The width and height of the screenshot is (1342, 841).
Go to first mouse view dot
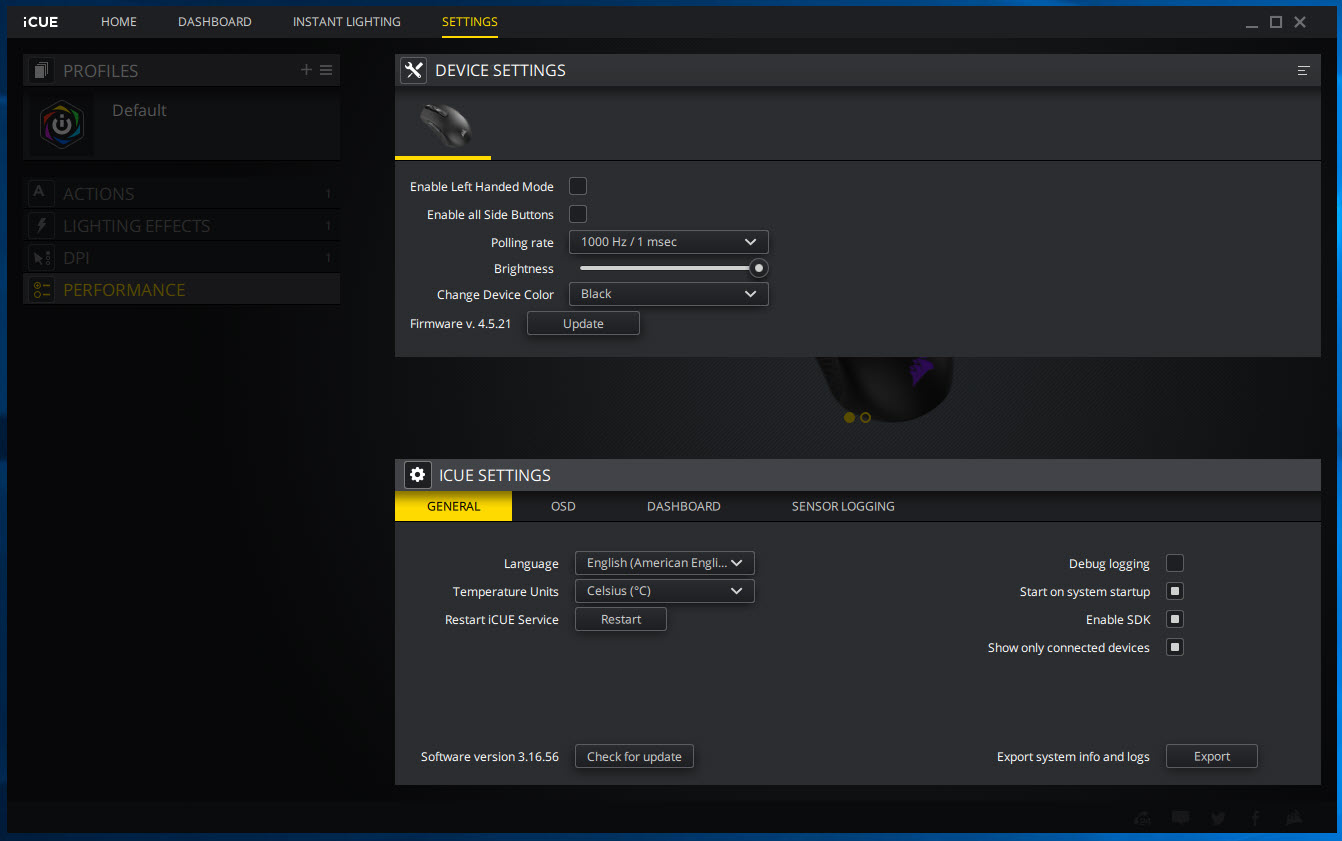coord(849,417)
